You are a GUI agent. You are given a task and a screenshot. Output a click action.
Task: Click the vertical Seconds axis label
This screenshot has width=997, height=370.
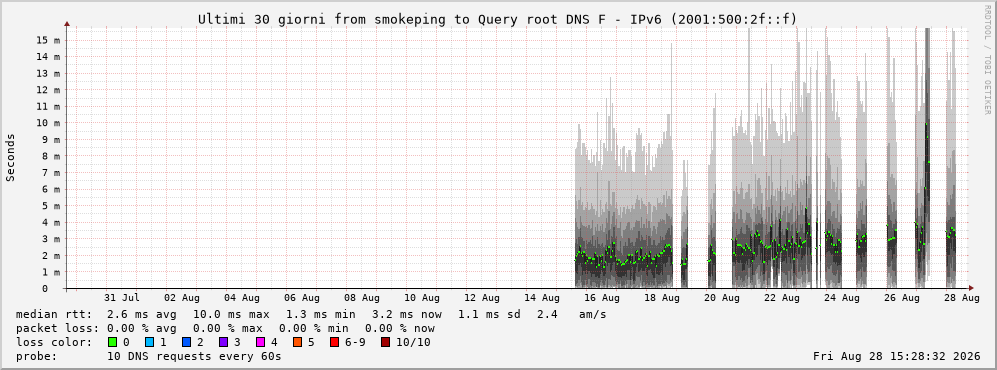[11, 157]
